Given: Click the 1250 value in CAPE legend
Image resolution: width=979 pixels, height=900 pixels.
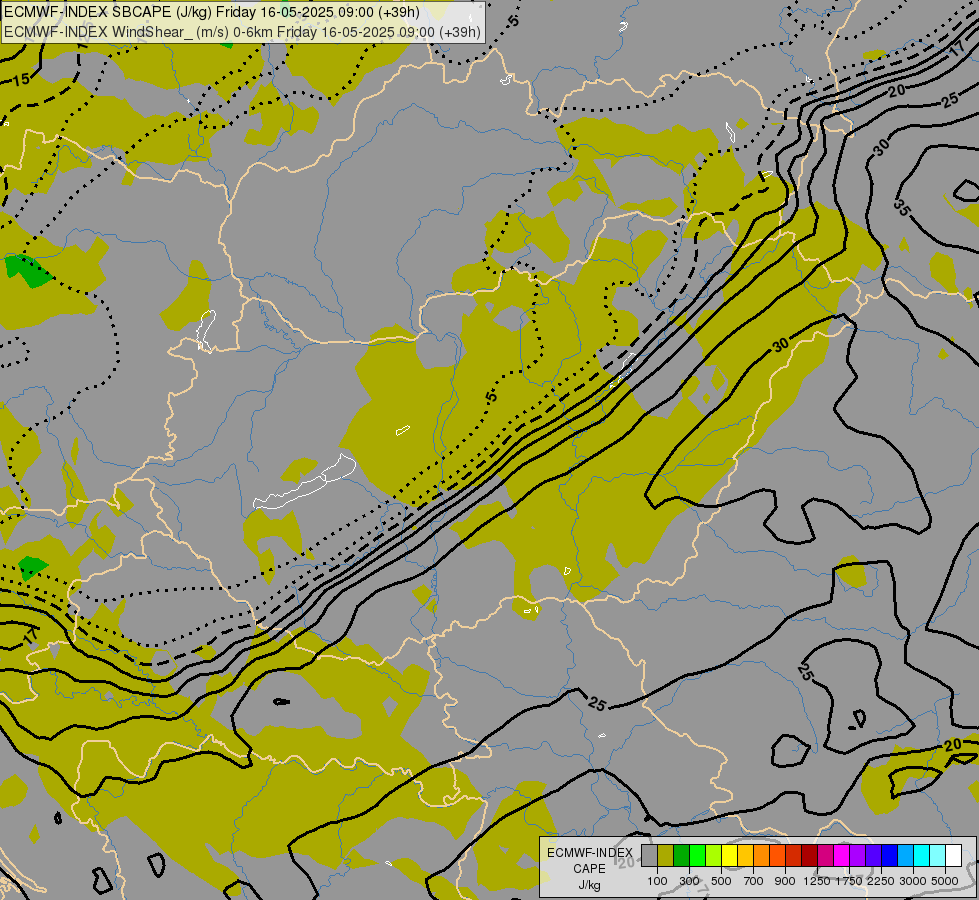Looking at the screenshot, I should point(817,881).
